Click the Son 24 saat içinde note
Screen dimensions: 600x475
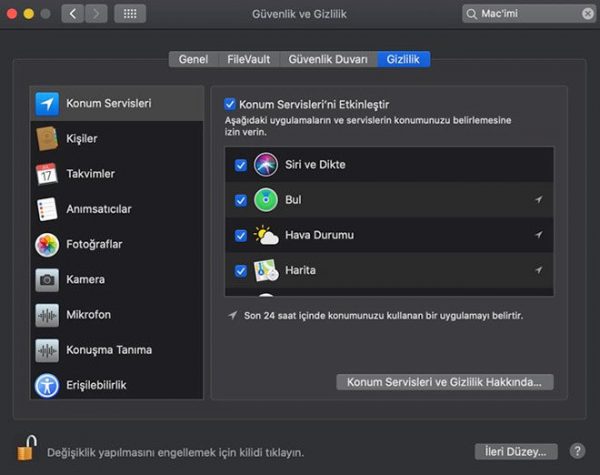[x=383, y=316]
